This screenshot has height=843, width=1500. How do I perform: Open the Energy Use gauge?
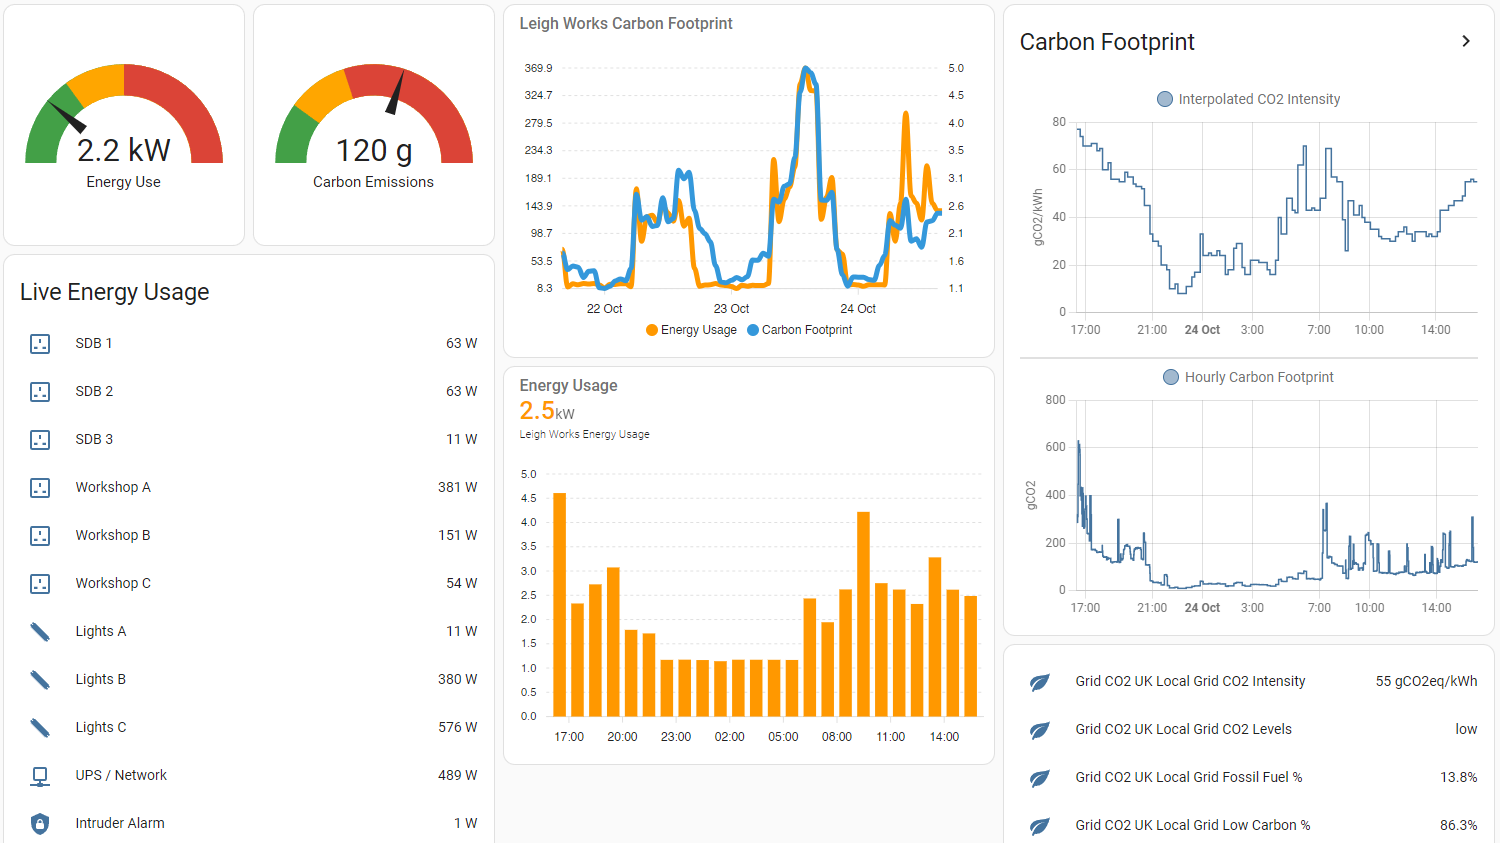click(x=124, y=125)
